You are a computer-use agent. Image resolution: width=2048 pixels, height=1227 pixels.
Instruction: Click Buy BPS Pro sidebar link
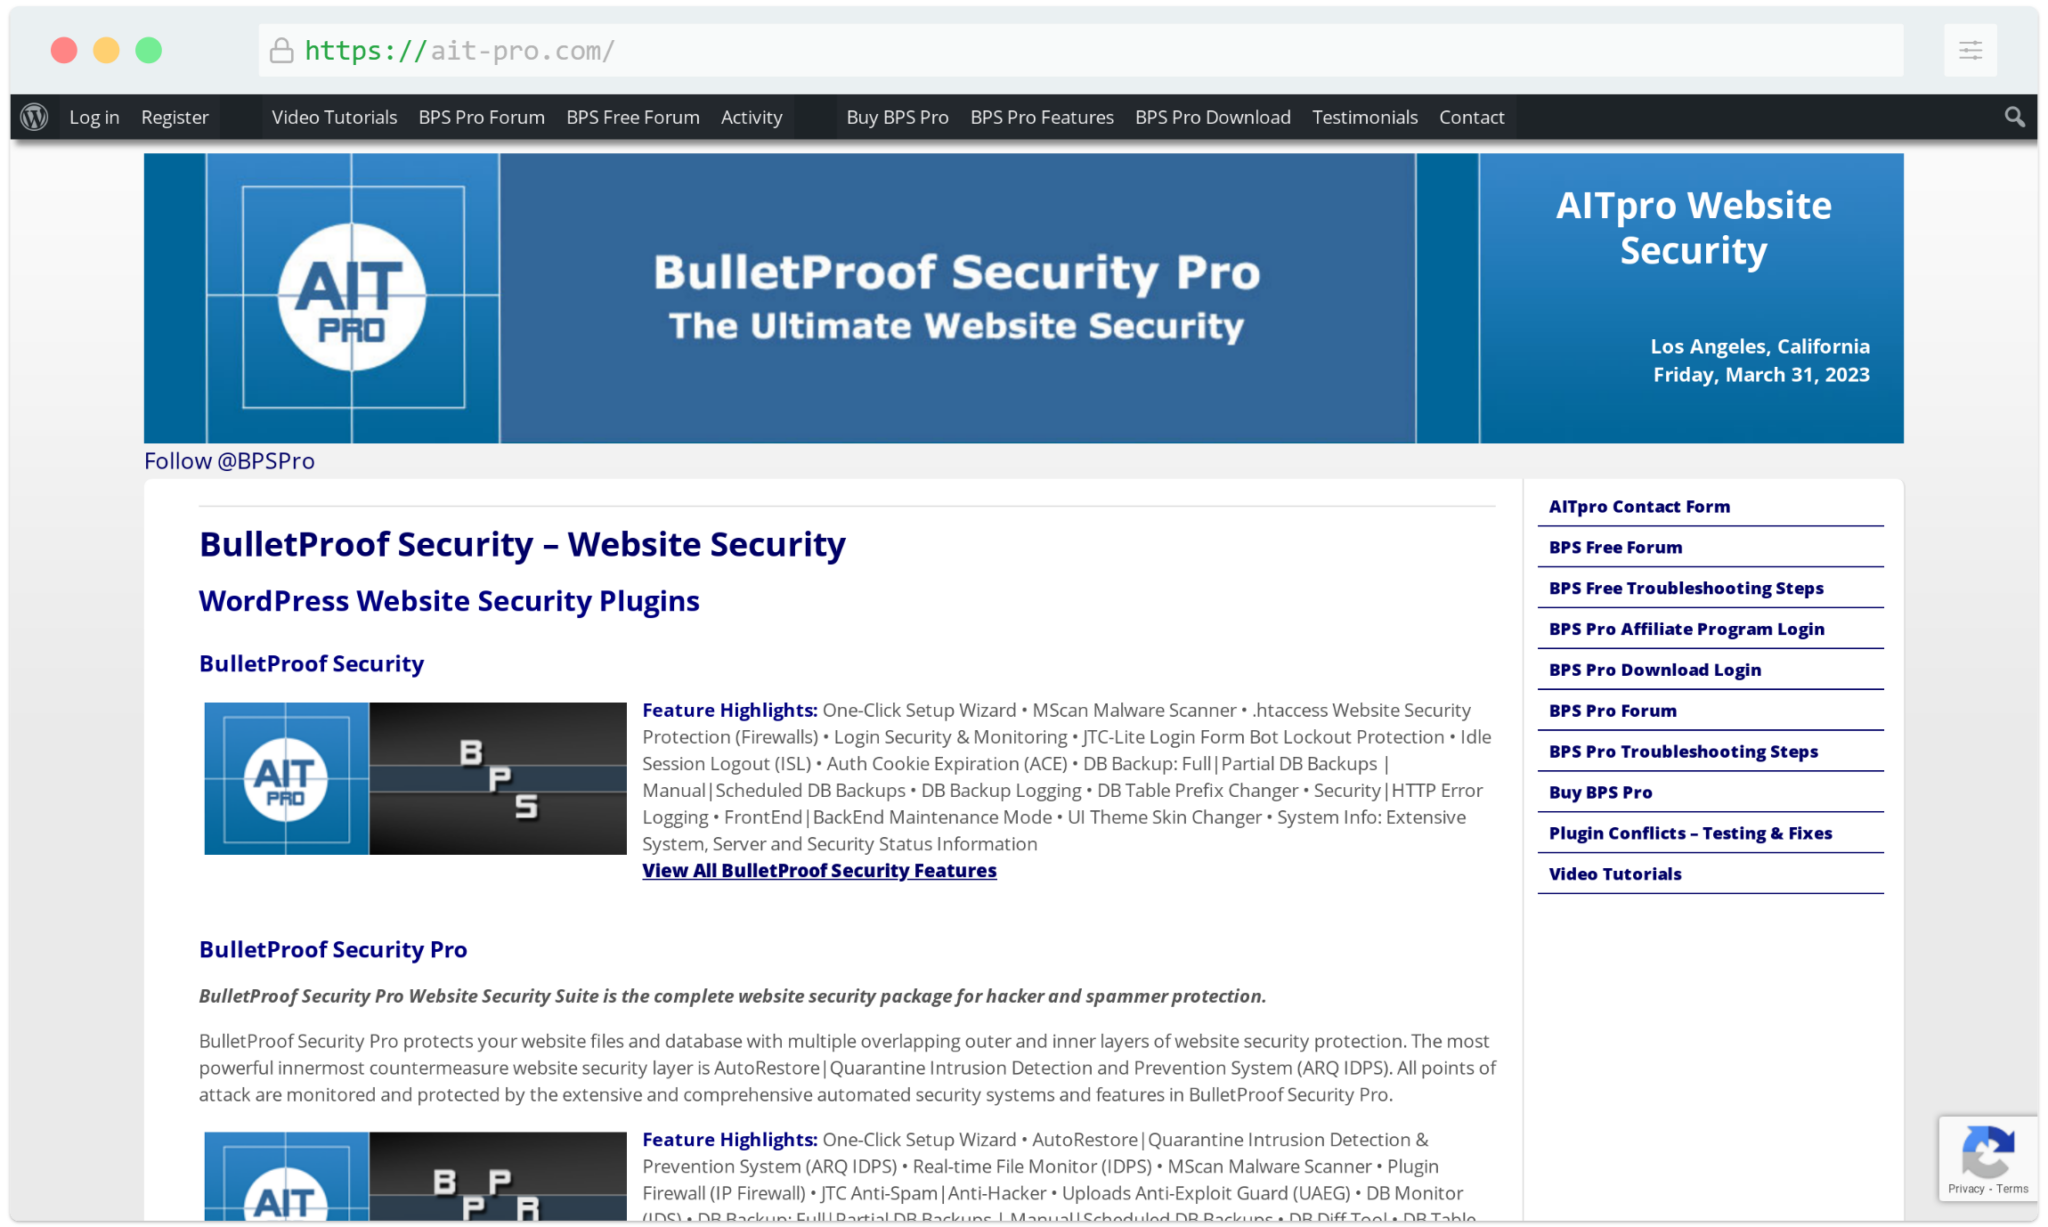coord(1600,792)
